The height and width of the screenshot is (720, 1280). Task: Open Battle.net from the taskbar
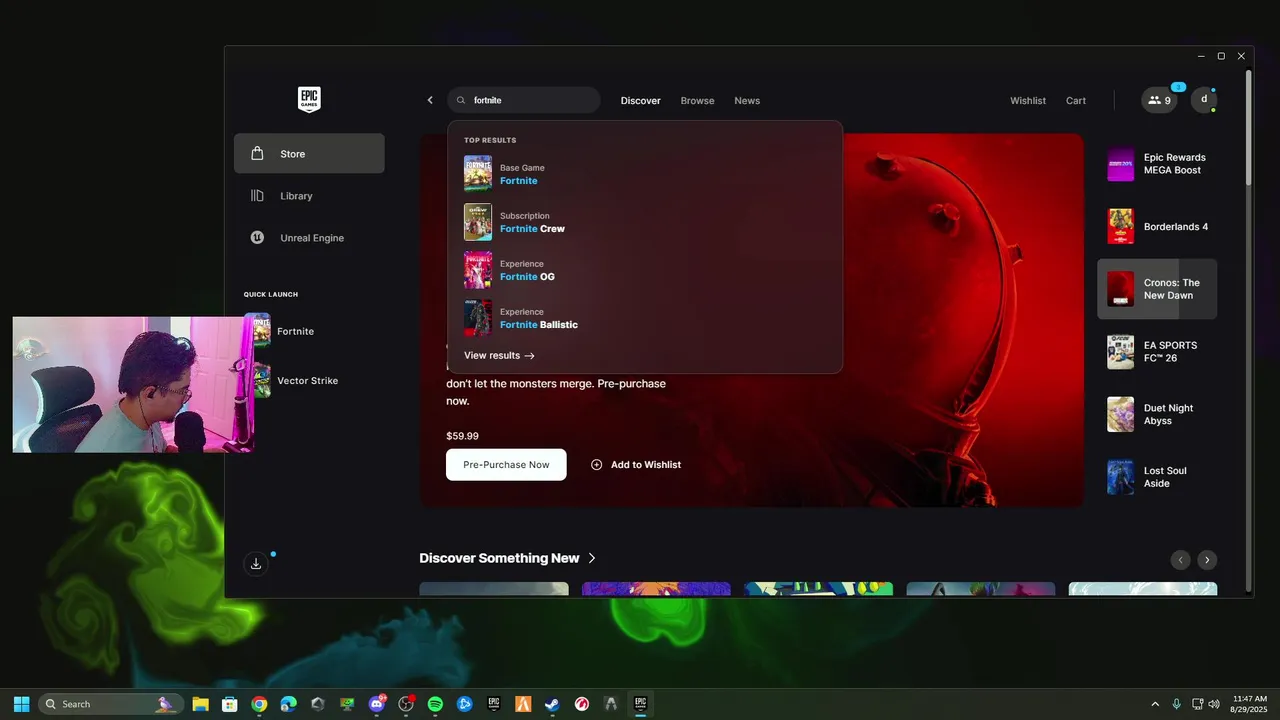[x=464, y=704]
